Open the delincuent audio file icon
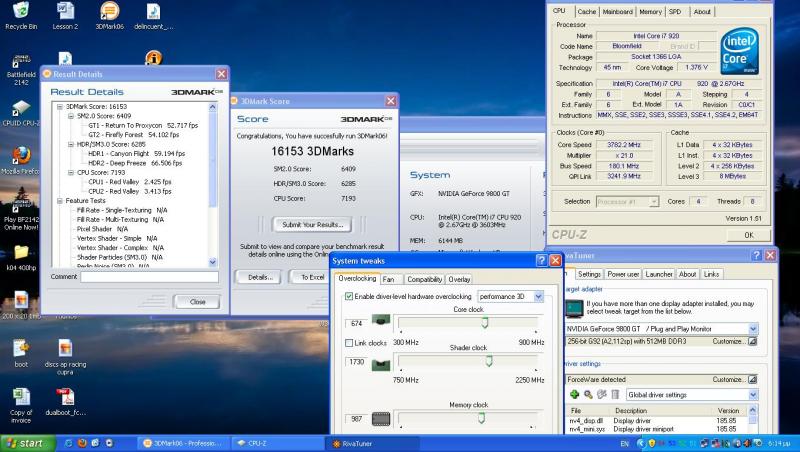Screen dimensions: 800x452 pos(154,10)
